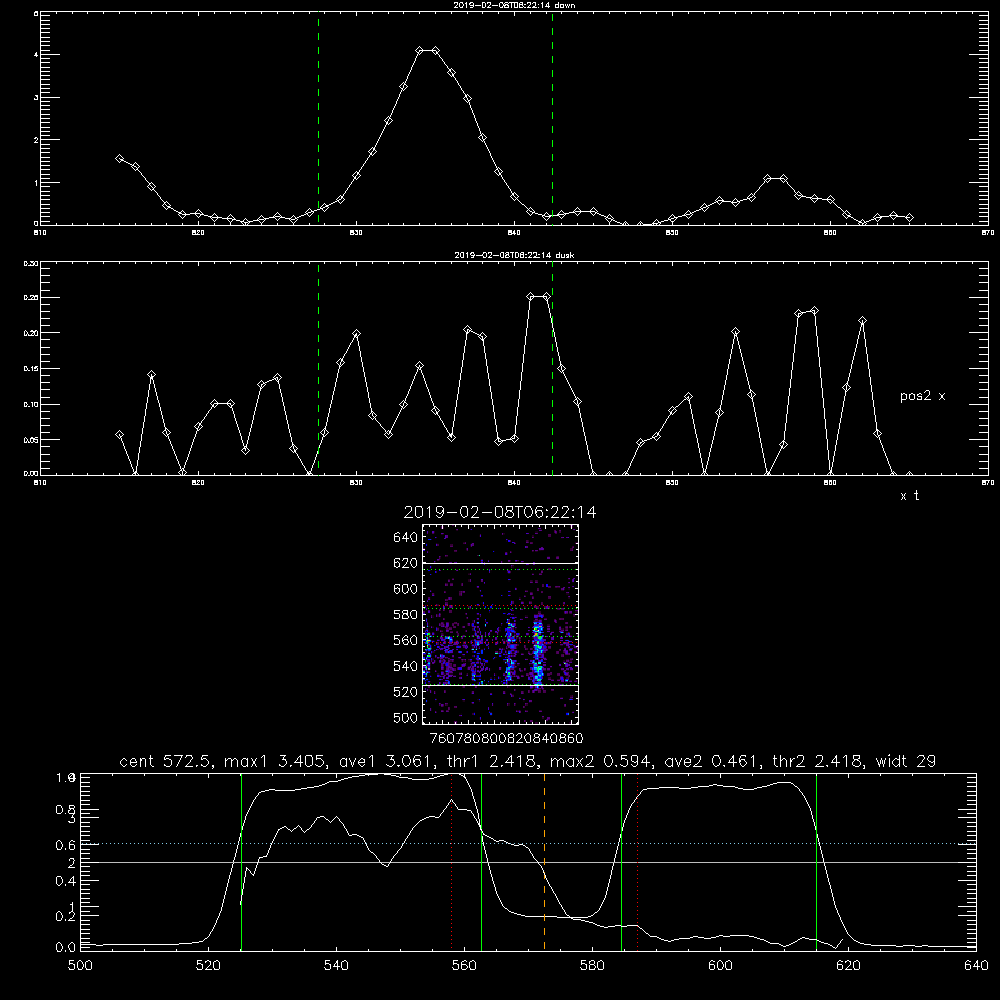Click the right green dashed line in dusk plot

tap(552, 368)
